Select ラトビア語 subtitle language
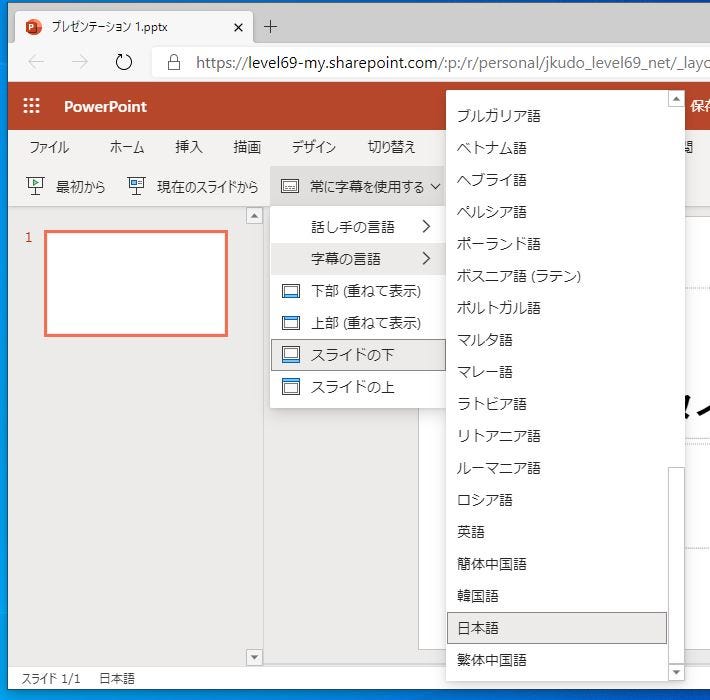Screen dimensions: 710x700 click(556, 404)
